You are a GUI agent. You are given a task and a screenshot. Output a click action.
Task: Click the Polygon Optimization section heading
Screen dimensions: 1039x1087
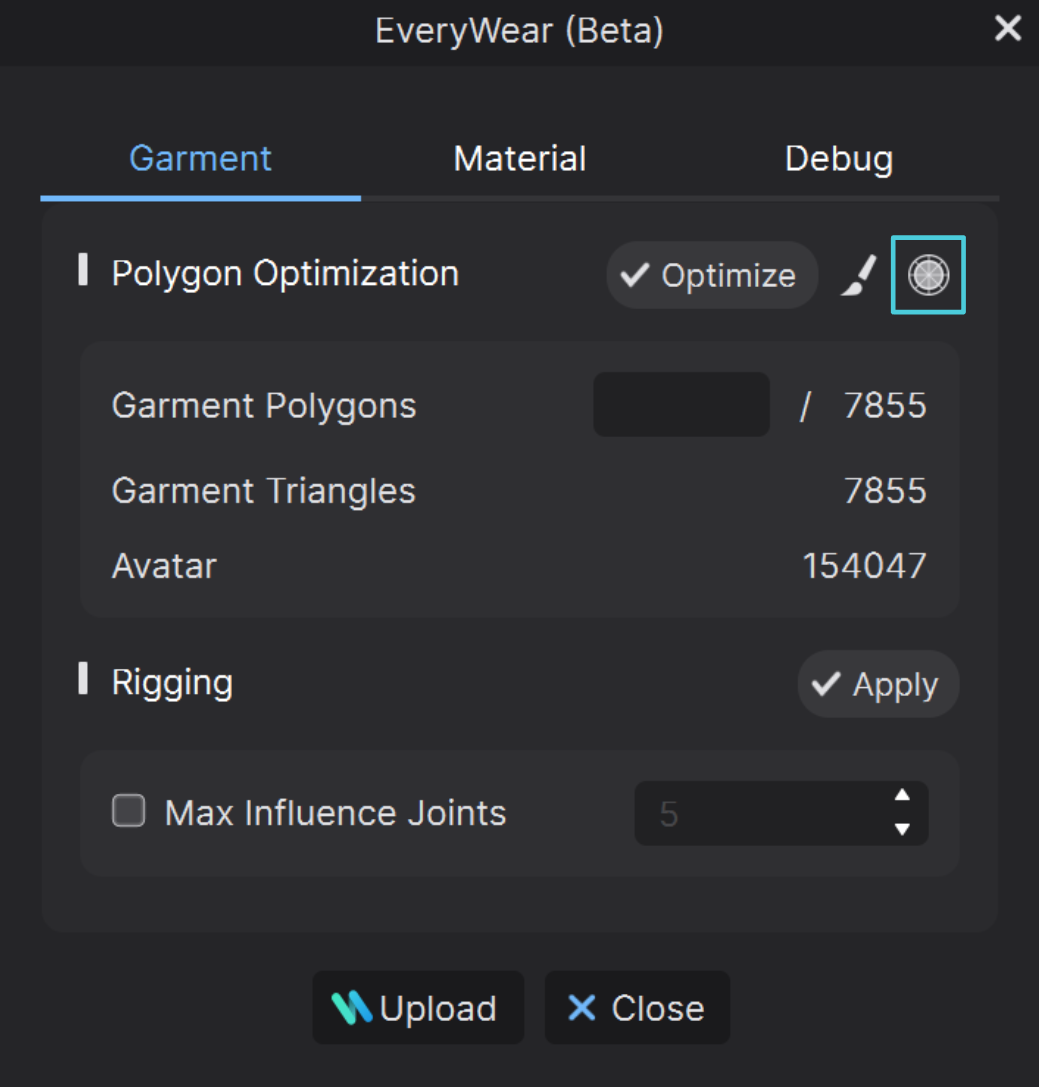tap(285, 273)
